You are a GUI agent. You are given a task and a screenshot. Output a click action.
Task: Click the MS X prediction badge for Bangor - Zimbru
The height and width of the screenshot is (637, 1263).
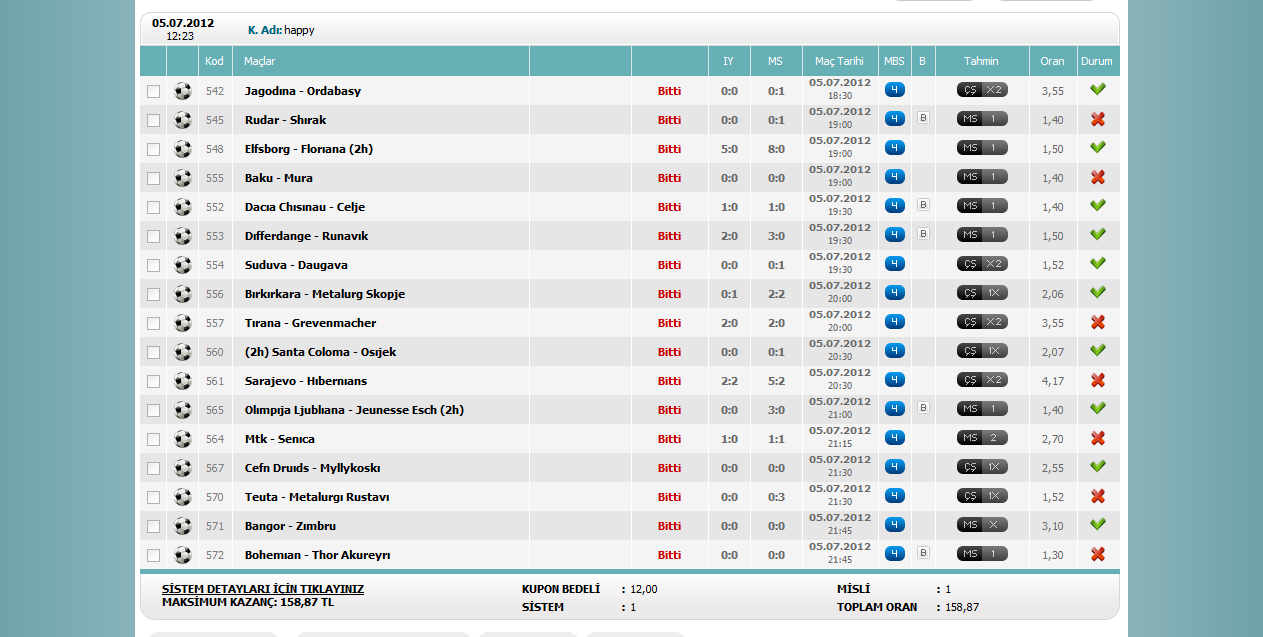pos(981,525)
